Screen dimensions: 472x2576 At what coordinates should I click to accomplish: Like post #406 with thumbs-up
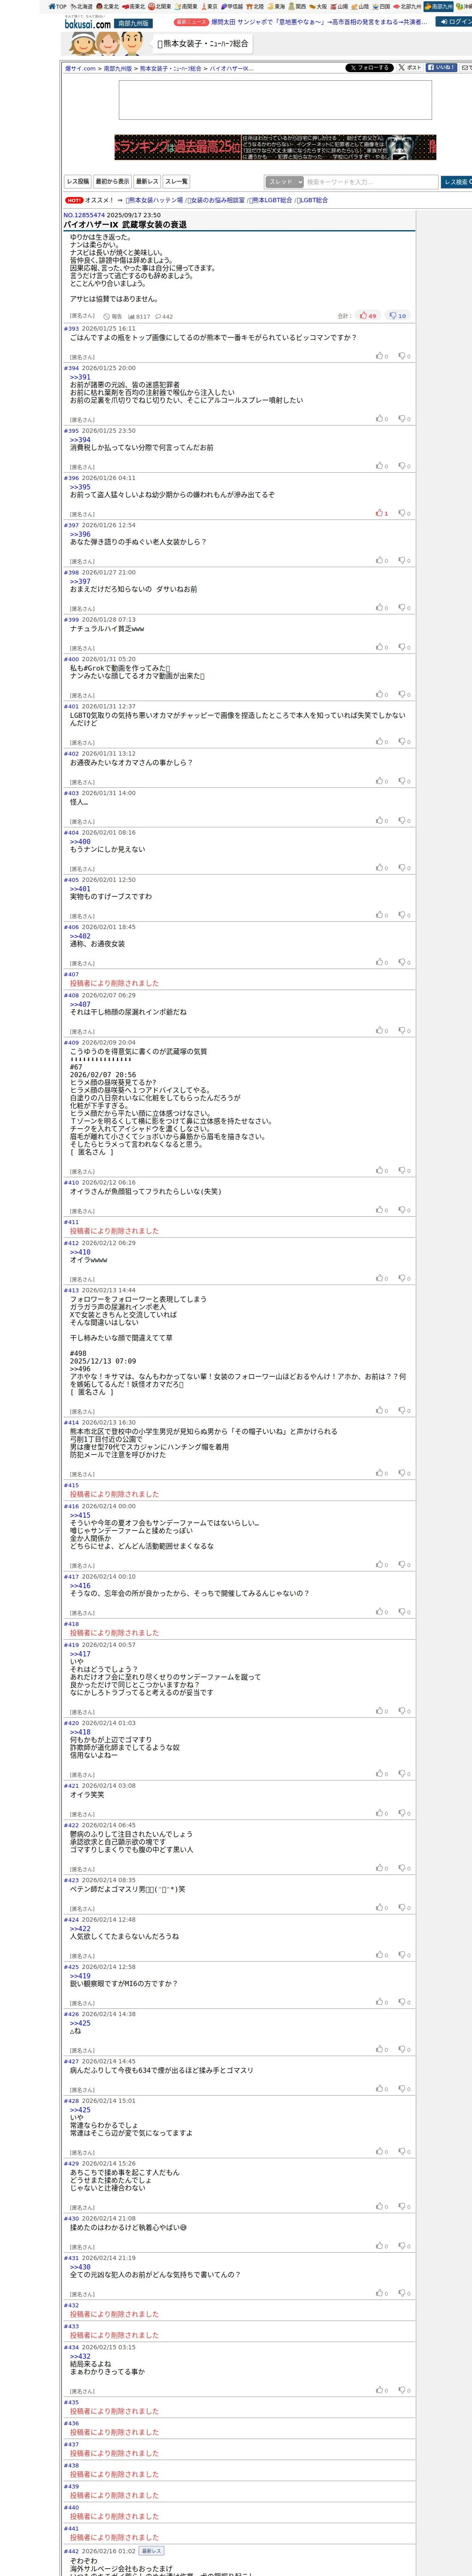(382, 962)
